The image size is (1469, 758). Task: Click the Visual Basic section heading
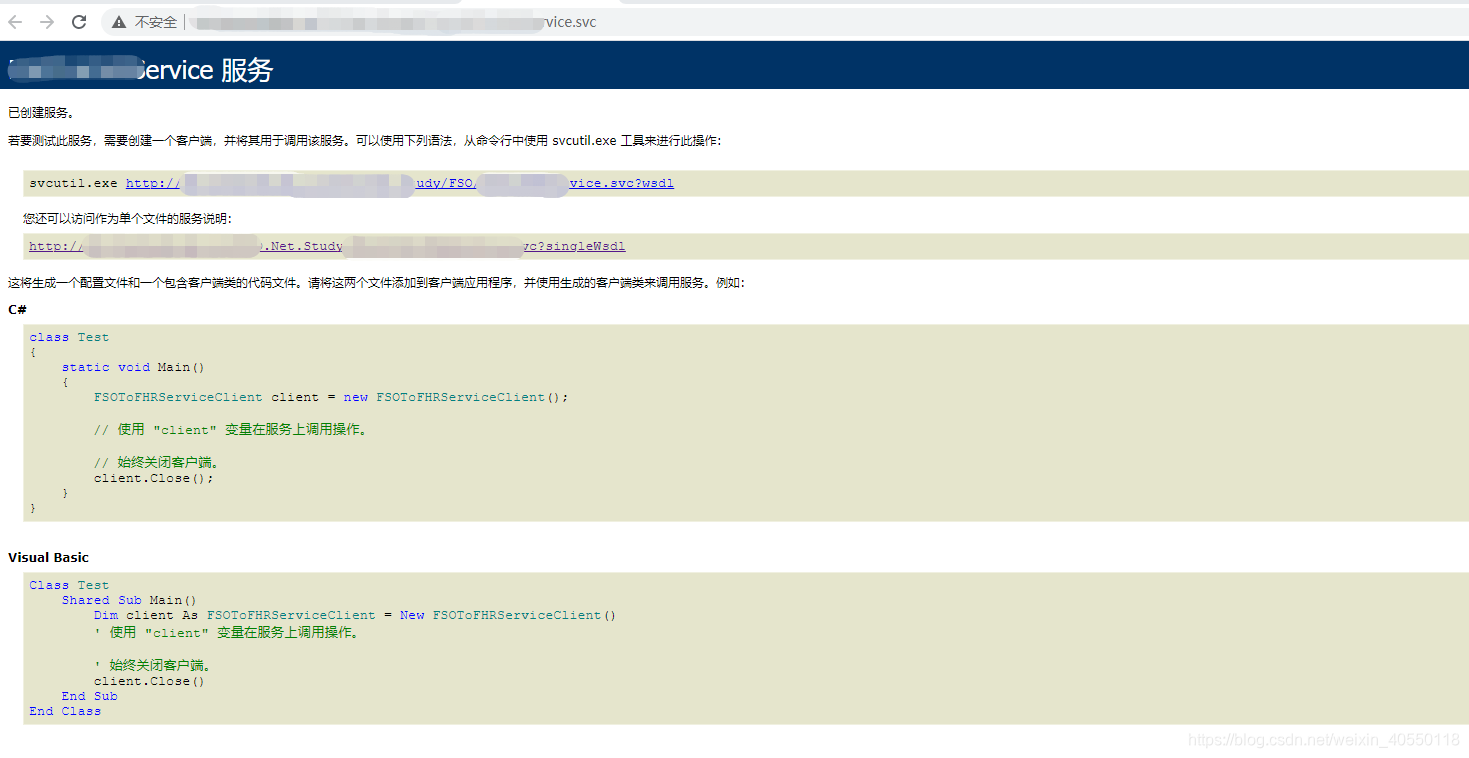tap(48, 557)
